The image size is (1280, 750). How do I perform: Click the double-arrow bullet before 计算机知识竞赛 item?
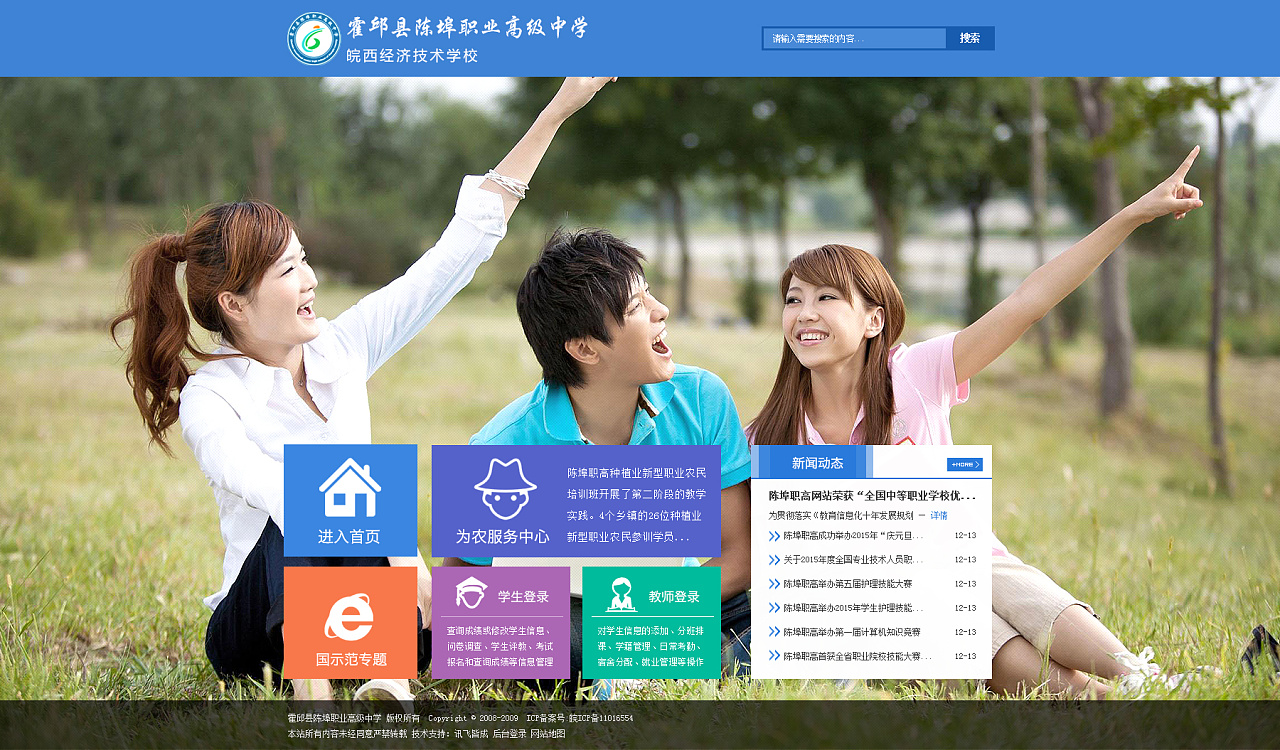point(774,632)
